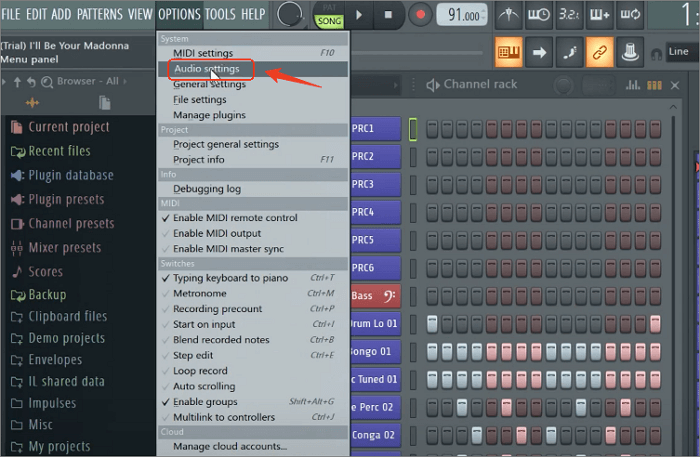
Task: Expand Mixer presets in browser
Action: 56,248
